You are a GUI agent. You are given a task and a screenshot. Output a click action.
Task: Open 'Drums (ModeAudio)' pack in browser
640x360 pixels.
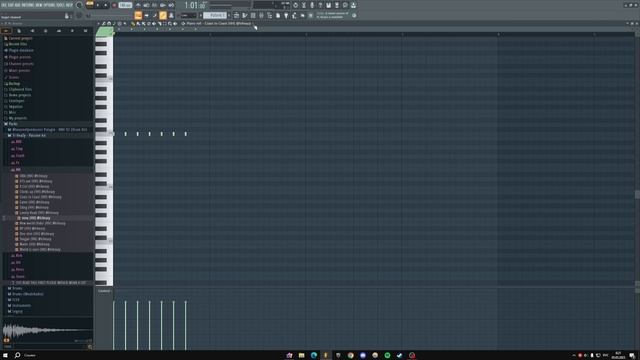(x=28, y=294)
